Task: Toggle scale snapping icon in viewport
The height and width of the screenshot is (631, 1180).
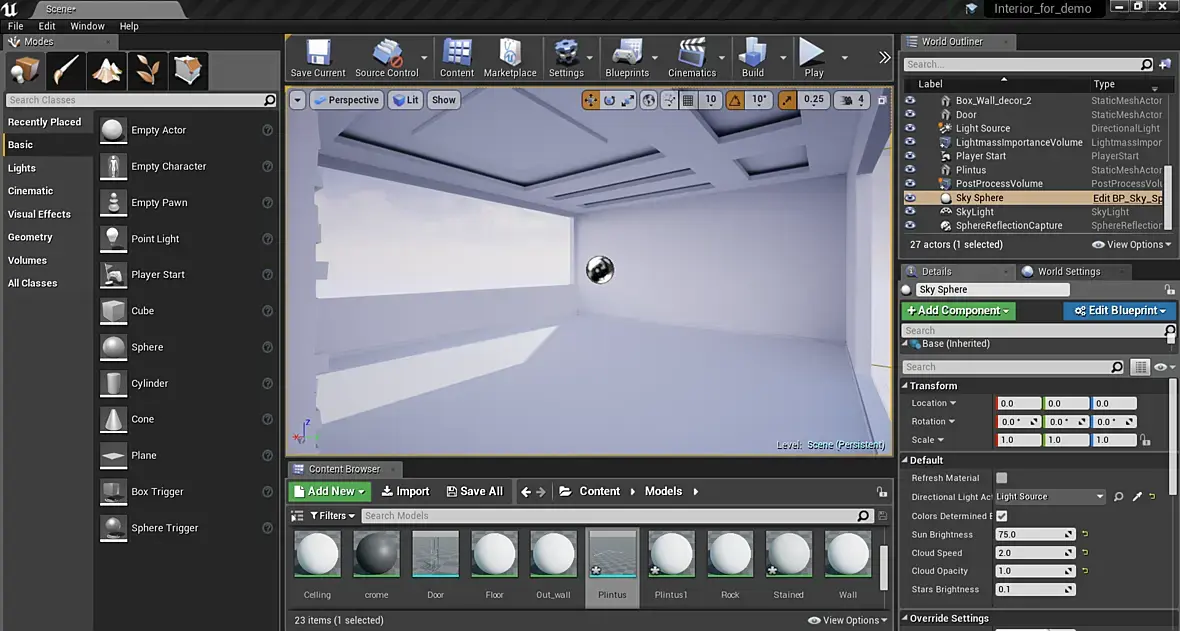Action: pos(787,100)
